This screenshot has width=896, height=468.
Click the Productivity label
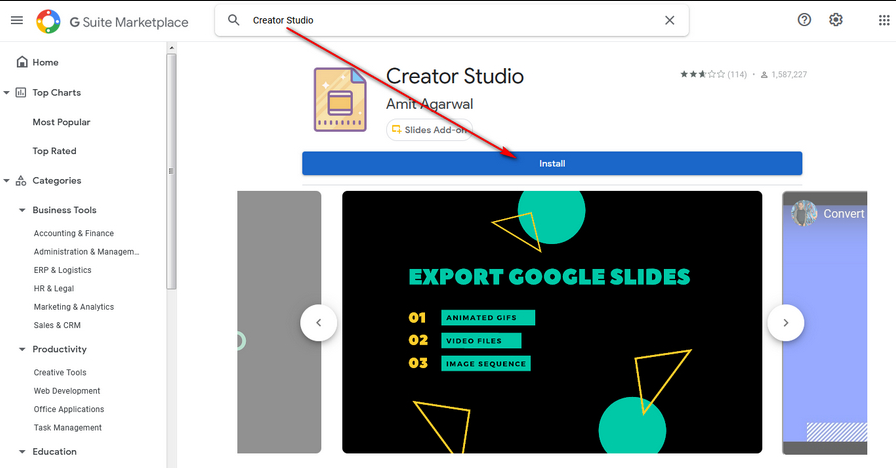(59, 349)
